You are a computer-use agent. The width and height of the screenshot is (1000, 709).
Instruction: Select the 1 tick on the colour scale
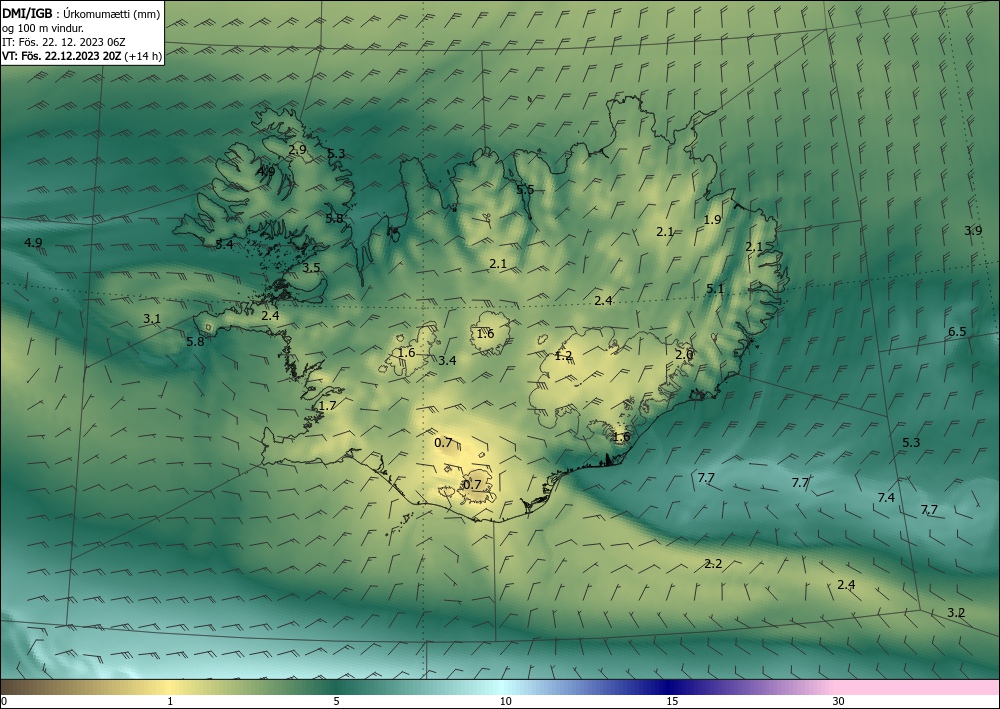tap(170, 701)
